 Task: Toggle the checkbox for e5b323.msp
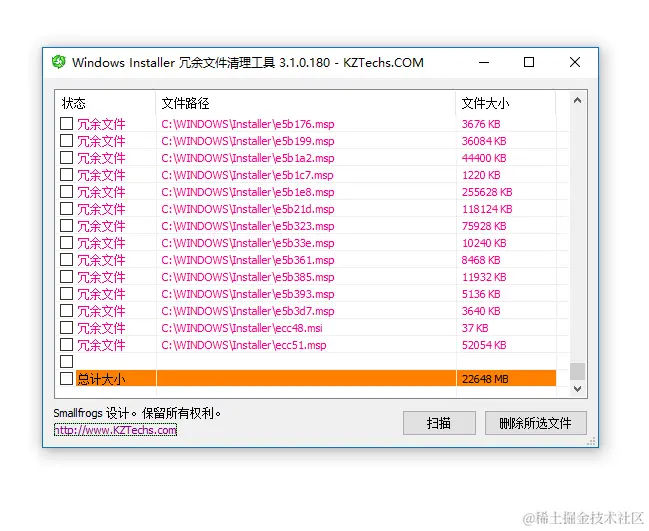click(x=66, y=225)
